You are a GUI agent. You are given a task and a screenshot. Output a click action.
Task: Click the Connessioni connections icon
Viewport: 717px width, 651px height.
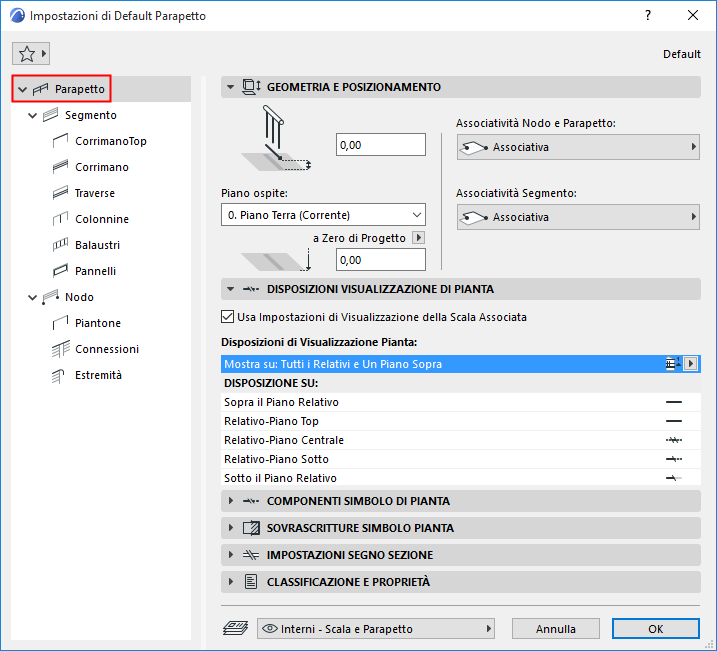pyautogui.click(x=58, y=349)
